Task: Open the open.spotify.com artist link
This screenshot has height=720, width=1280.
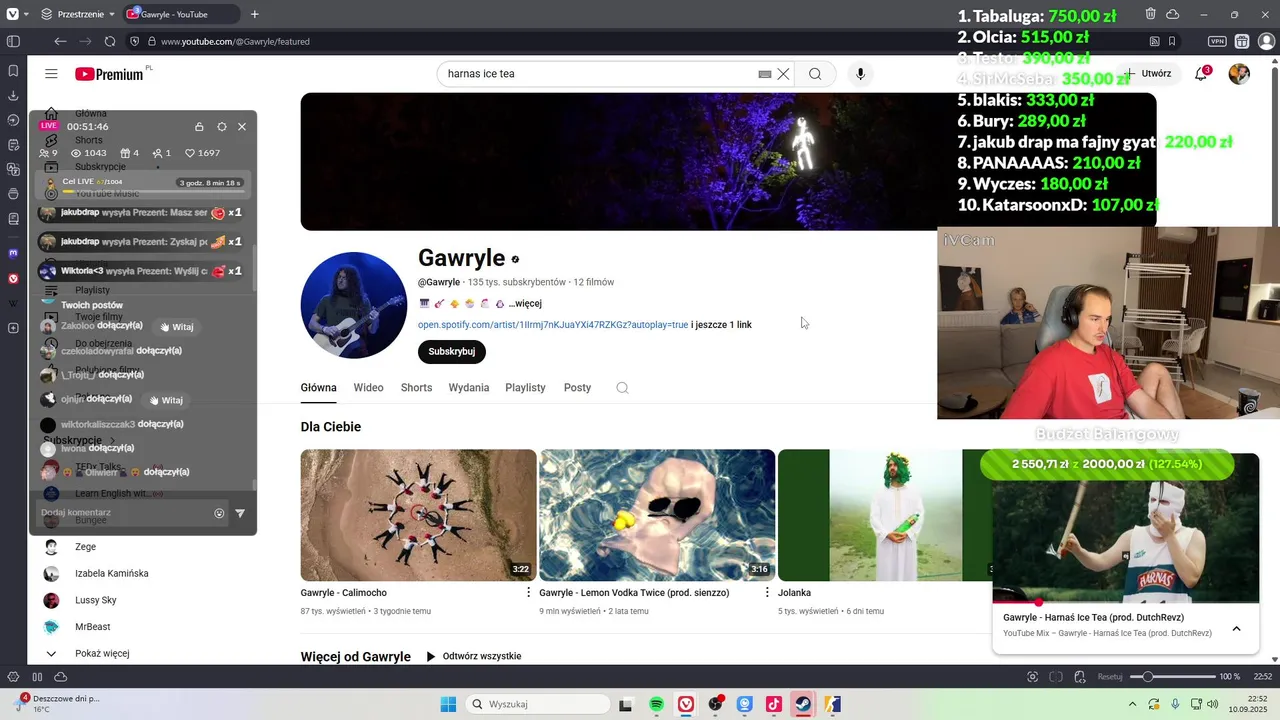Action: 553,325
